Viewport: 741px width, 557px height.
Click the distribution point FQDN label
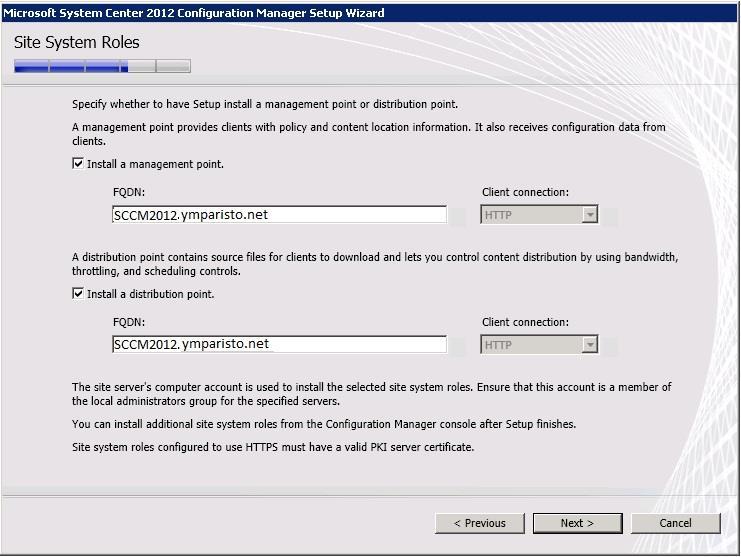click(x=129, y=322)
